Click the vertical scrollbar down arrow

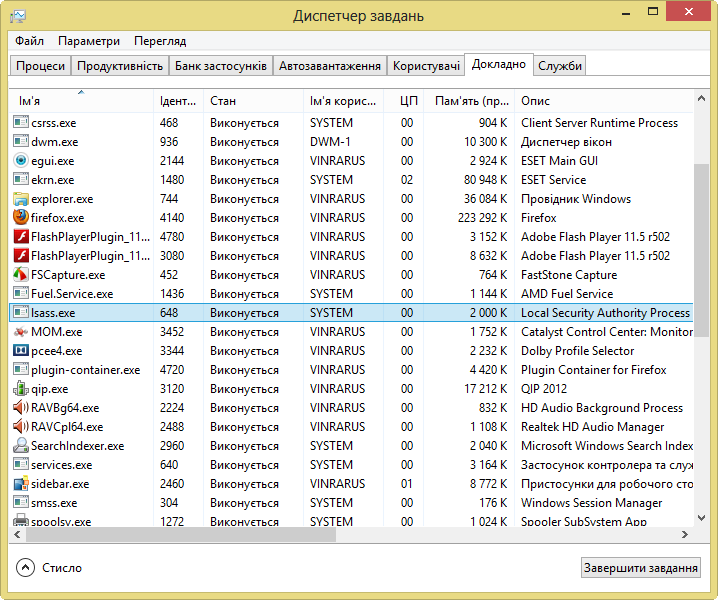point(701,518)
